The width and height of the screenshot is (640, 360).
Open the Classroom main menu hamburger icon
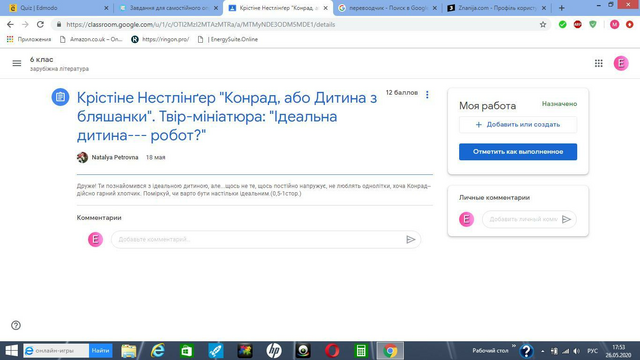point(17,63)
